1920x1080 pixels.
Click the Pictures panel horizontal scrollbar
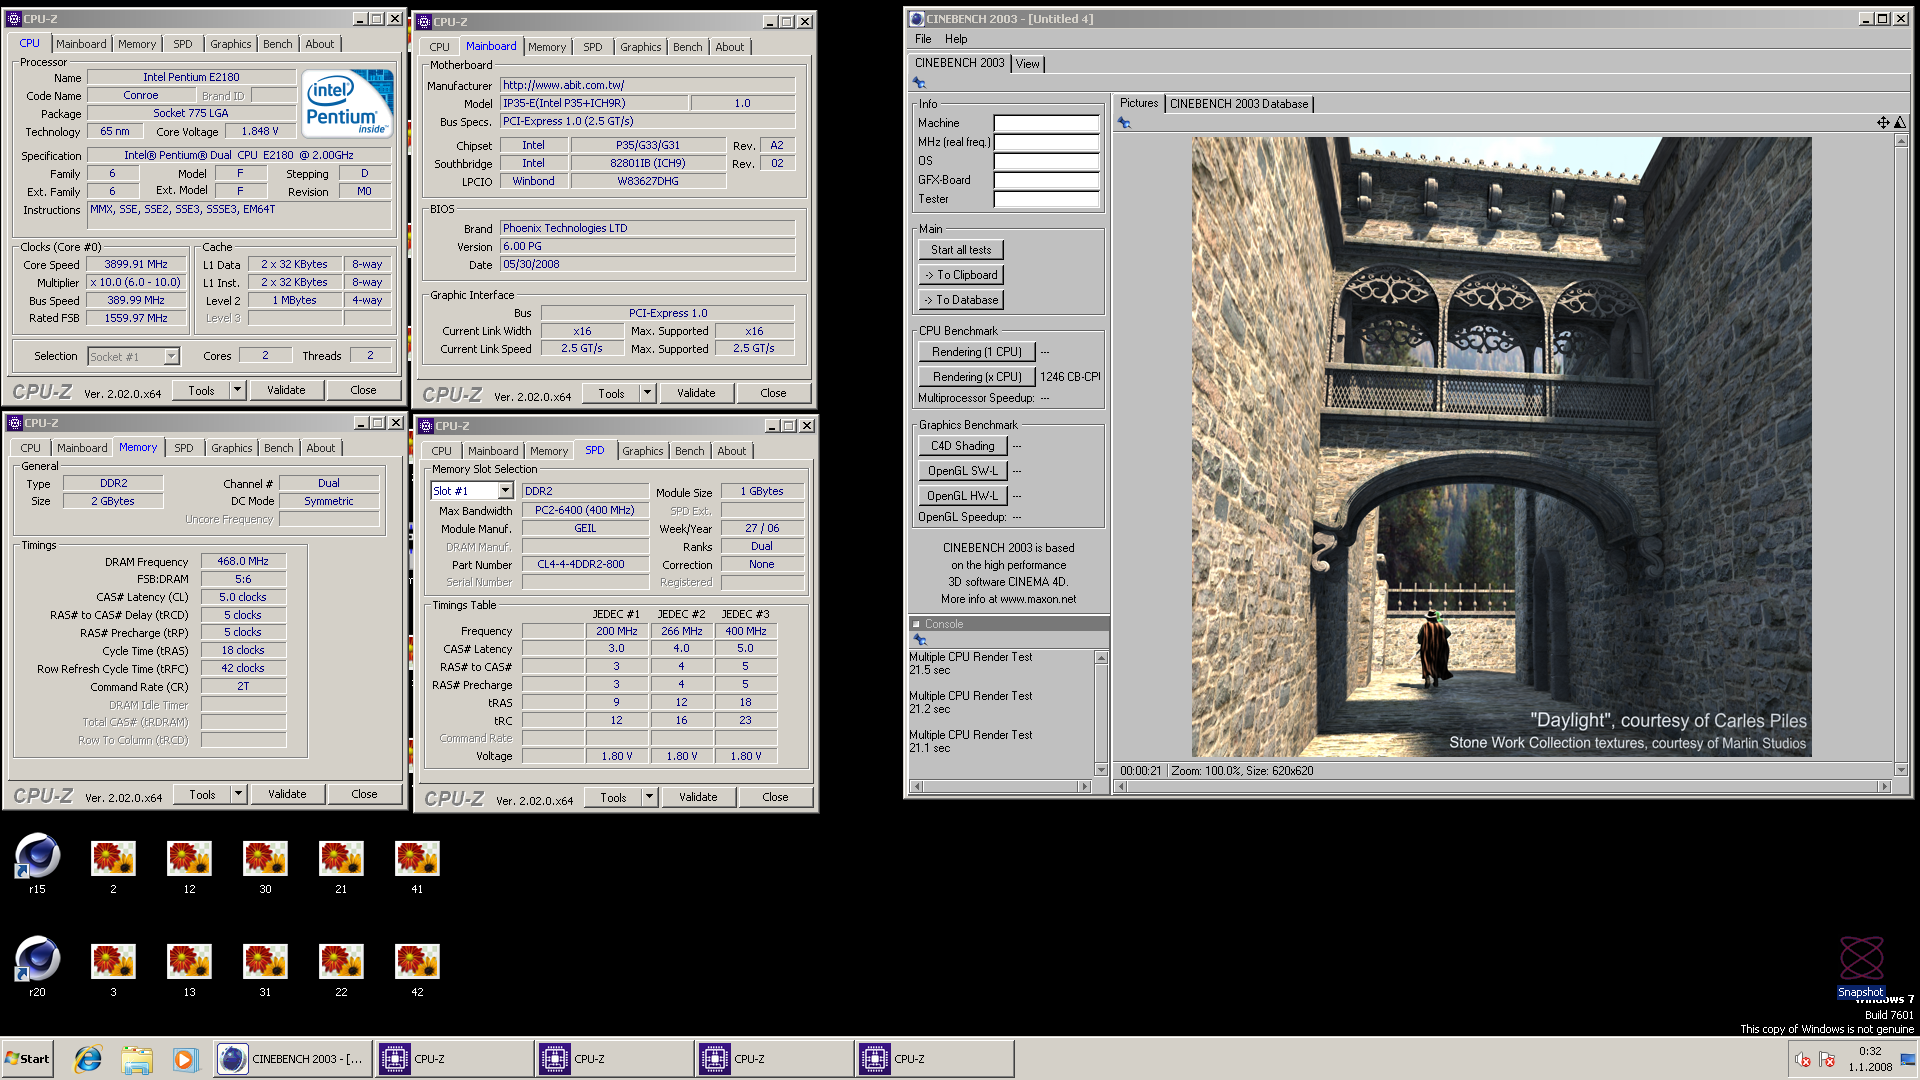pyautogui.click(x=1504, y=787)
